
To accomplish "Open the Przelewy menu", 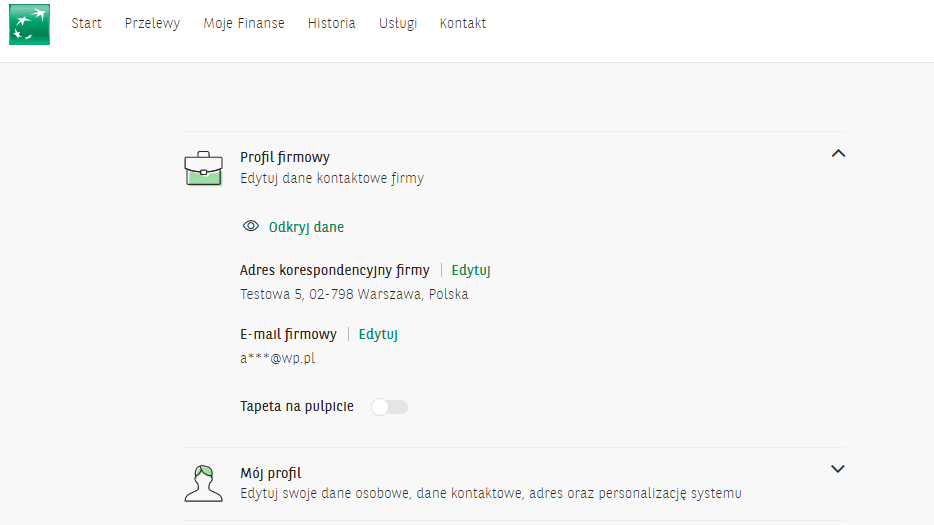I will pos(152,23).
